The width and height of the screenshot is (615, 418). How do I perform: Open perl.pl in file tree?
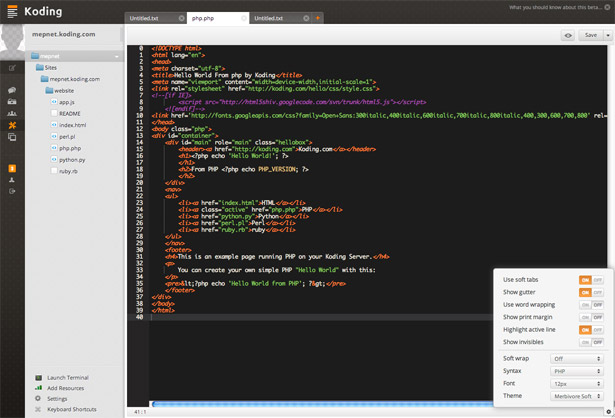point(67,136)
